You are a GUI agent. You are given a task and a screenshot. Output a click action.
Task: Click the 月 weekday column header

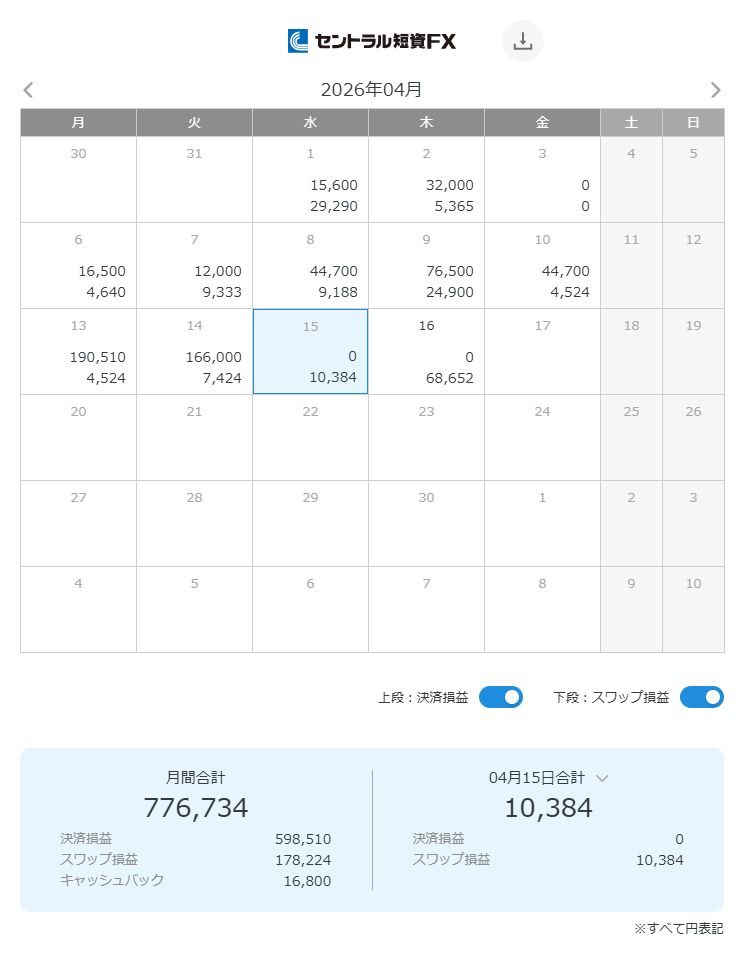[78, 122]
